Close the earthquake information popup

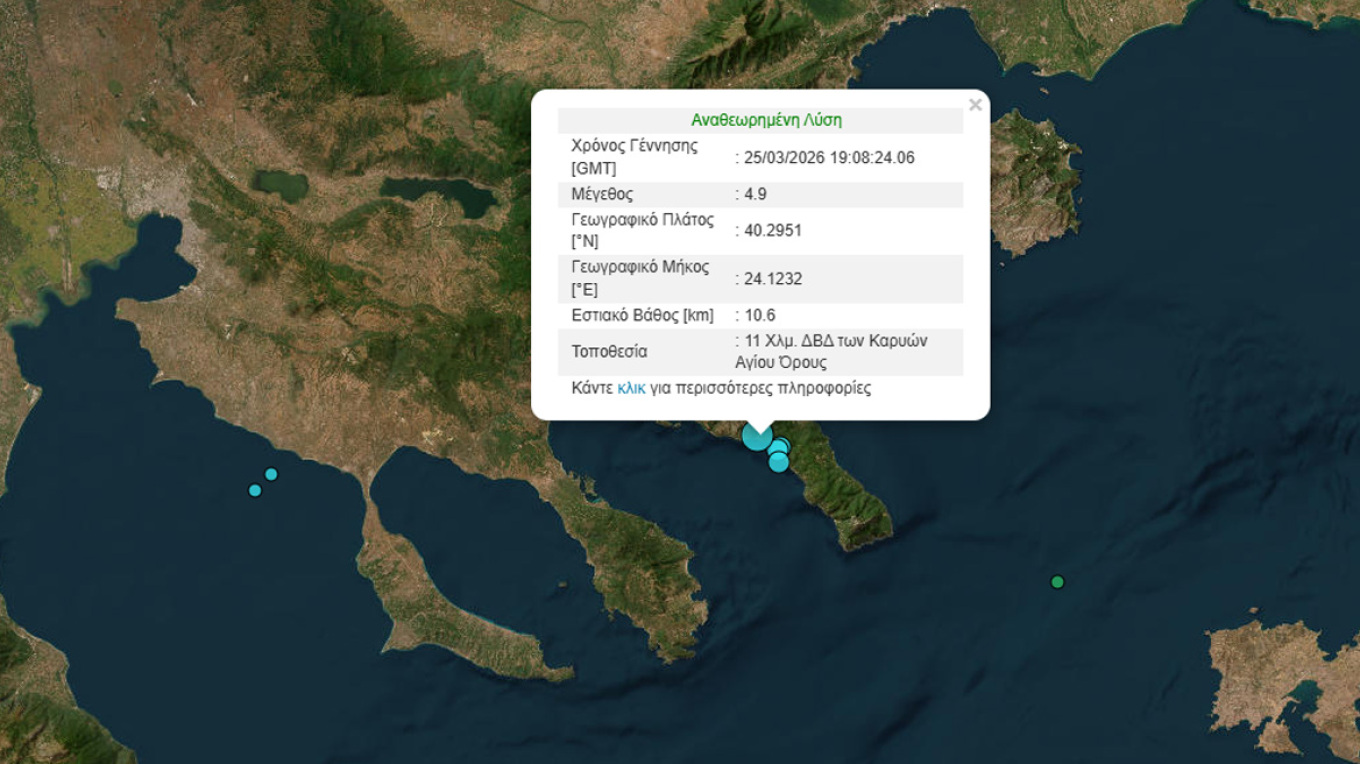(x=975, y=105)
